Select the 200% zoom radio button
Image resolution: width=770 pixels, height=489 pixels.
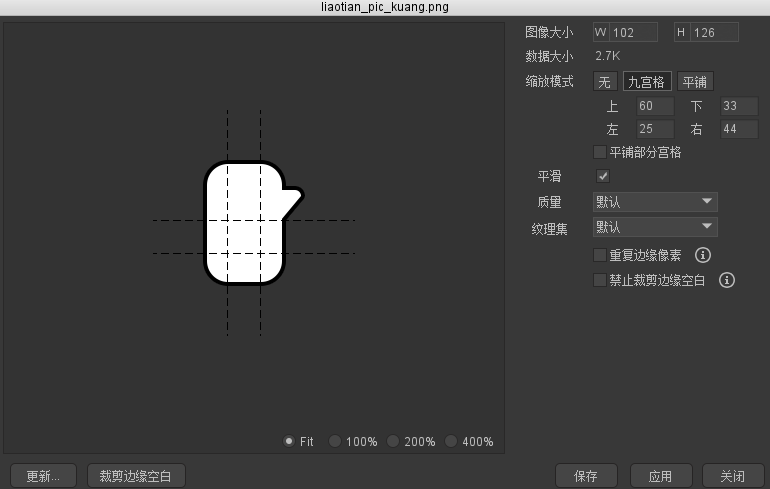393,441
